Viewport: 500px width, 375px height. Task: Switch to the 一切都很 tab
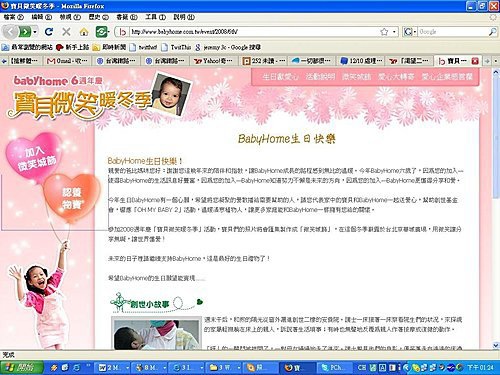pyautogui.click(x=312, y=61)
